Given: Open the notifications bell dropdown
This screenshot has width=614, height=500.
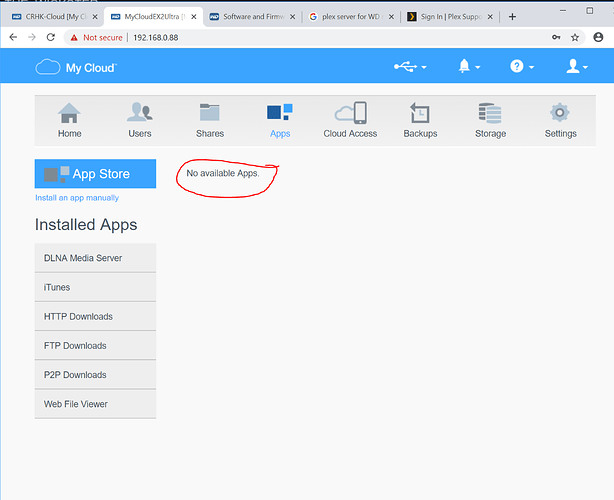Looking at the screenshot, I should pos(469,66).
